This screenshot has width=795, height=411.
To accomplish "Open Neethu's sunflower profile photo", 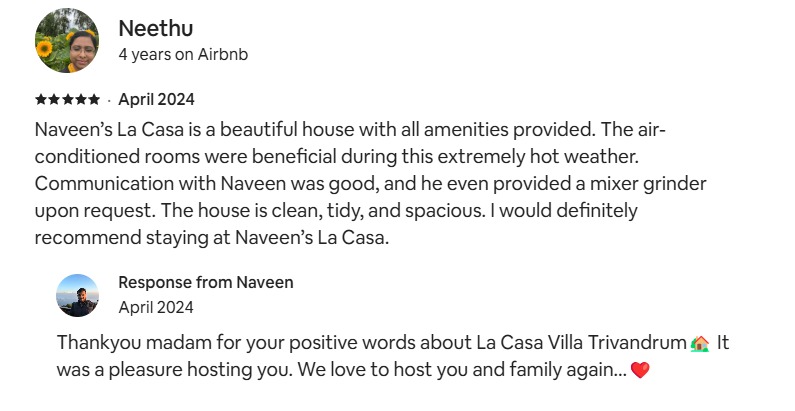I will click(67, 41).
